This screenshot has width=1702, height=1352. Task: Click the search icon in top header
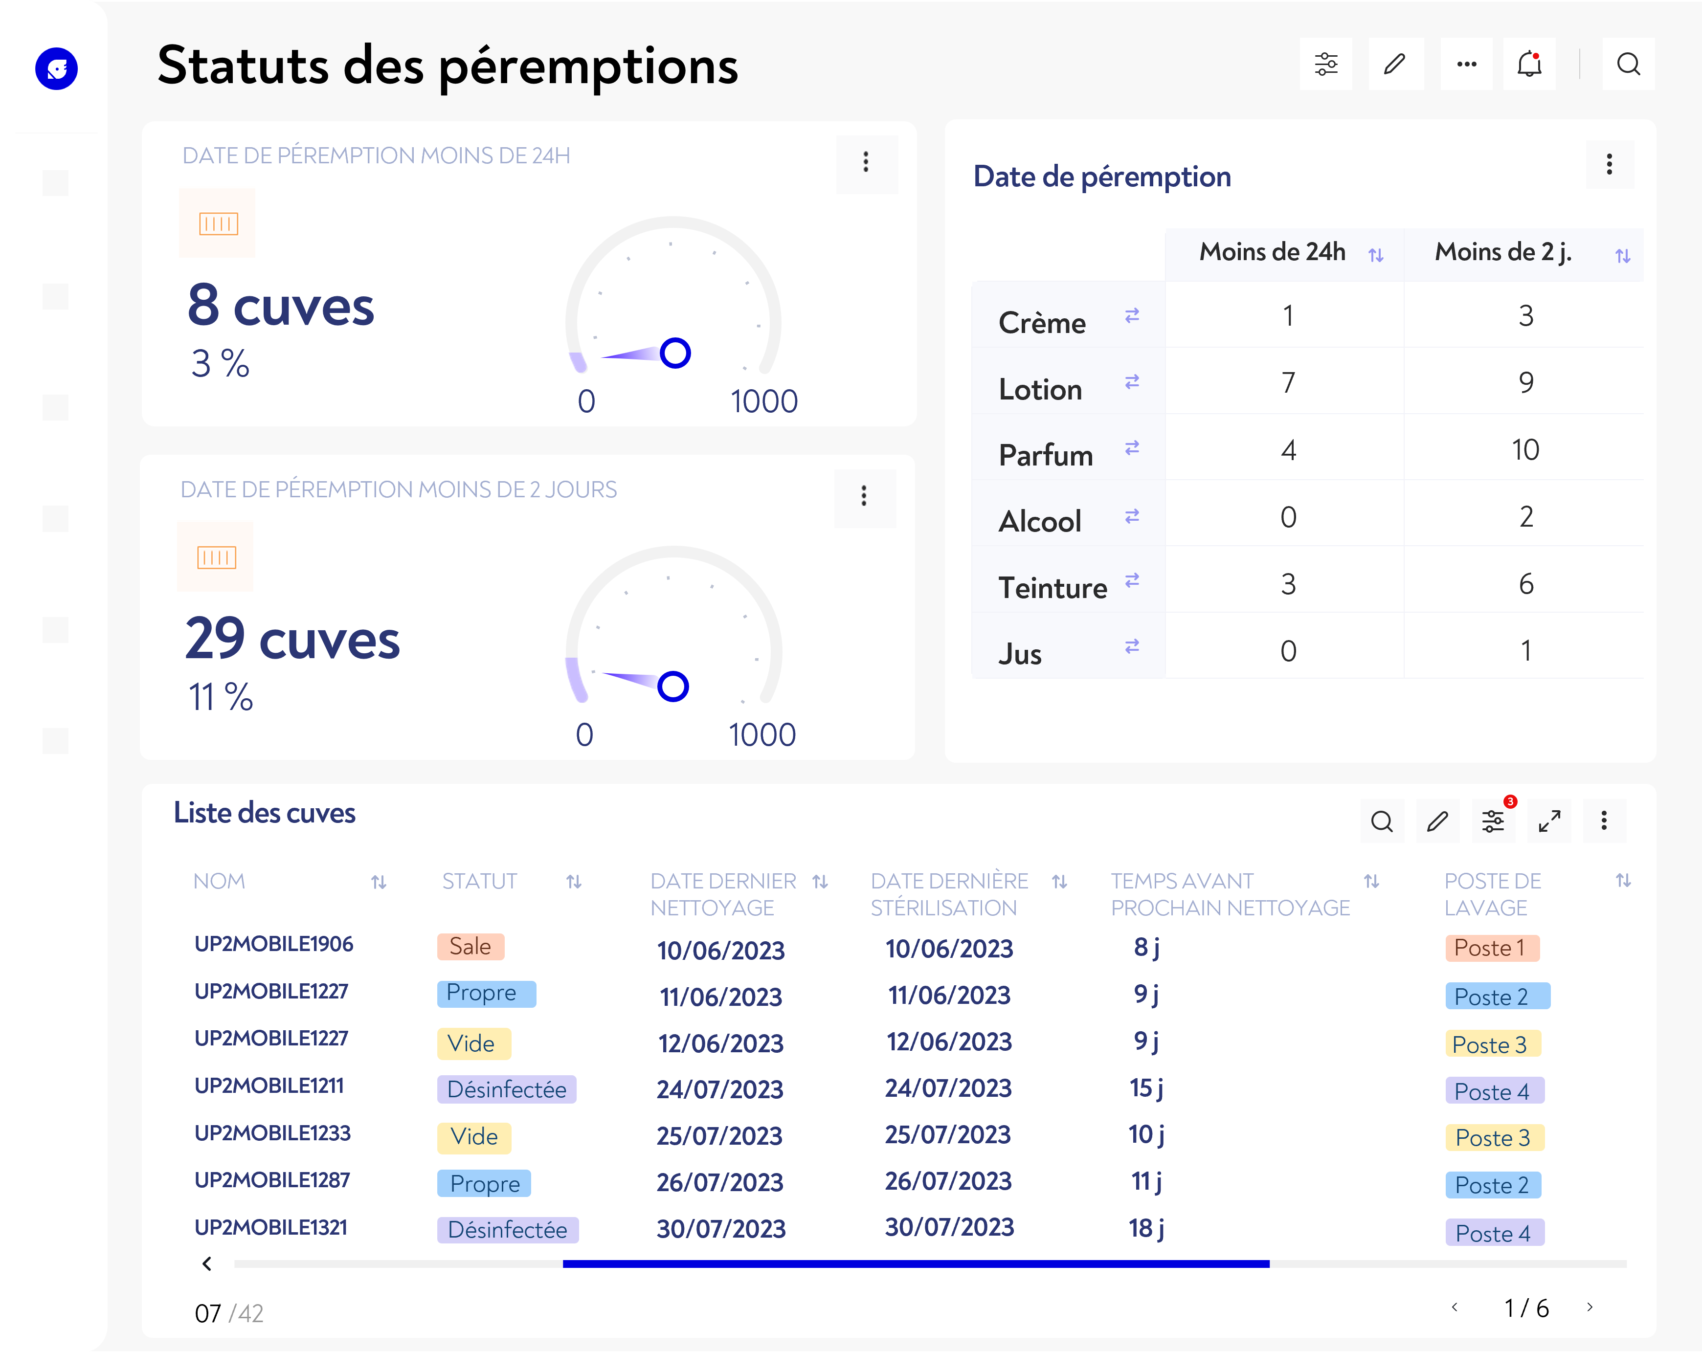[1628, 65]
